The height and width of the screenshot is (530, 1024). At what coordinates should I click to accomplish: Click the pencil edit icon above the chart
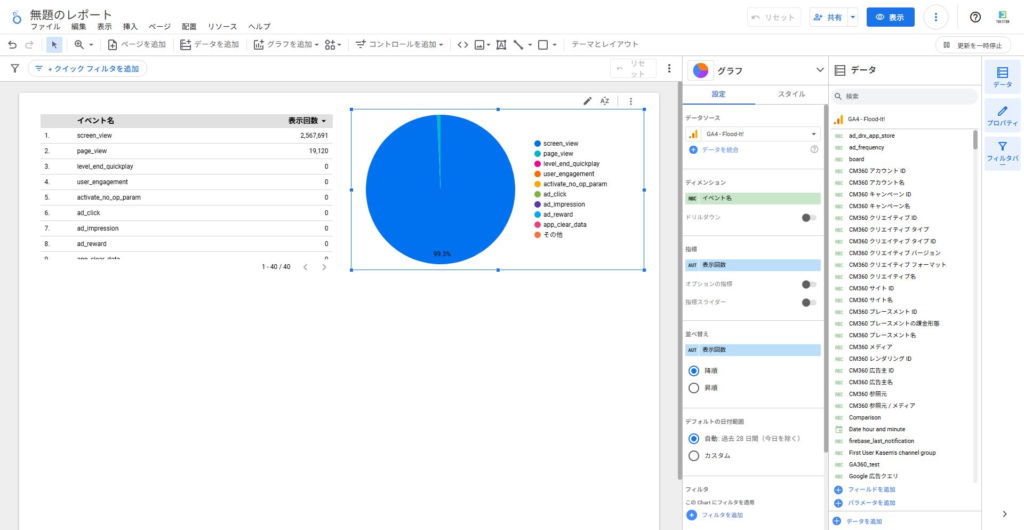click(x=587, y=101)
